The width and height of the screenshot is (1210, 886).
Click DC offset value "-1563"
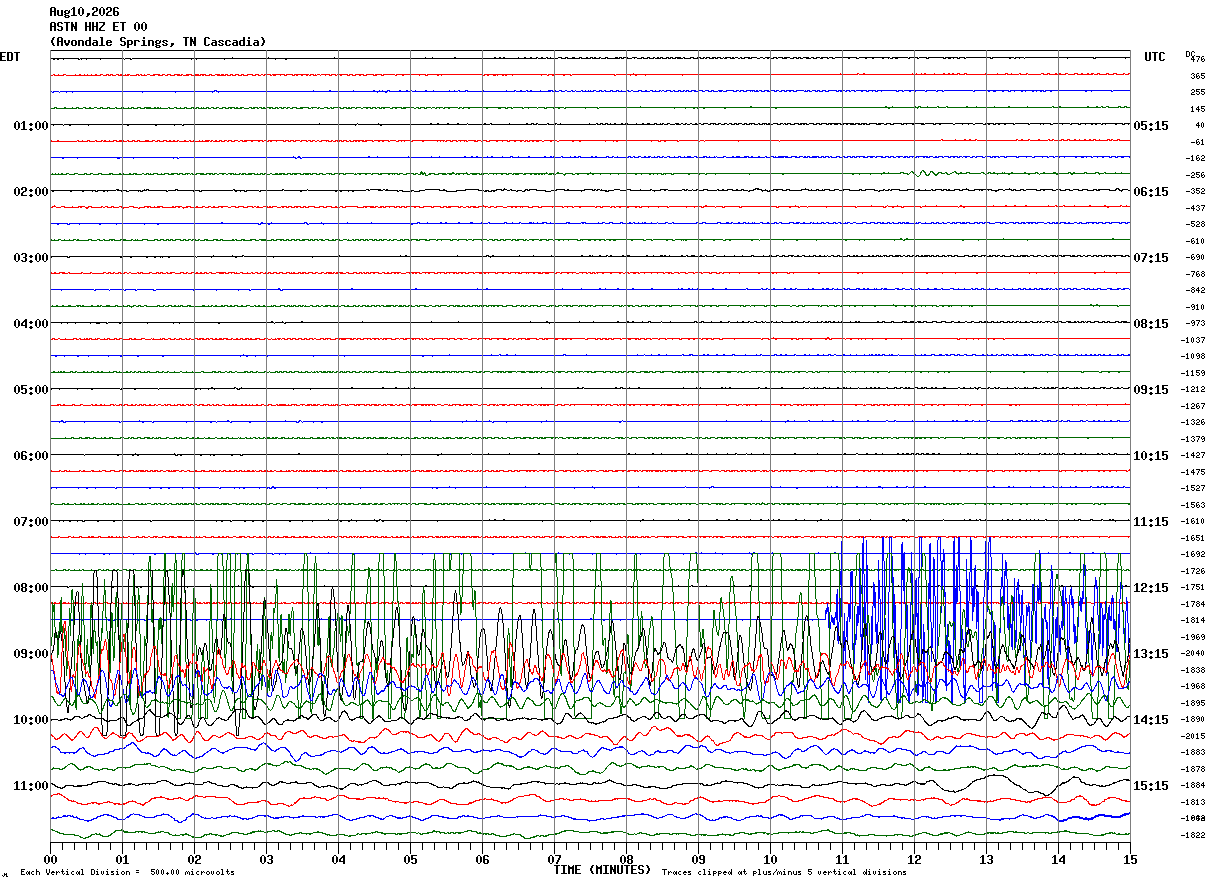[1194, 505]
